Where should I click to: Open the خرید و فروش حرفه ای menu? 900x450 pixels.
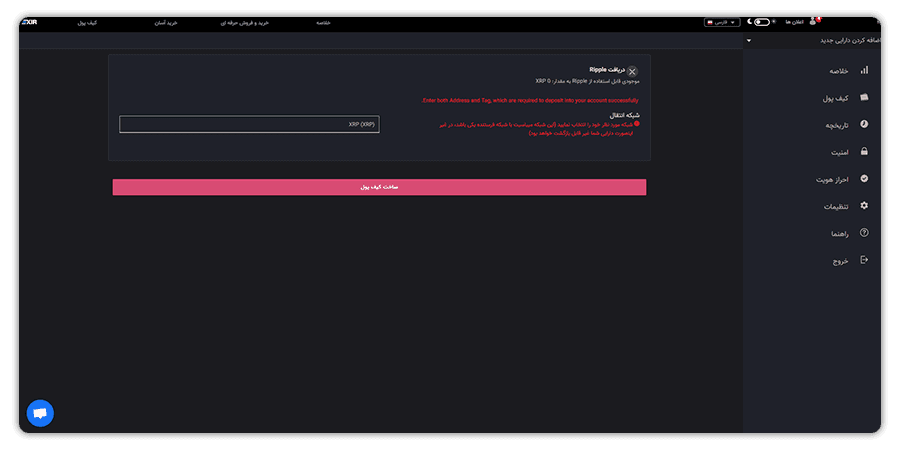click(245, 23)
